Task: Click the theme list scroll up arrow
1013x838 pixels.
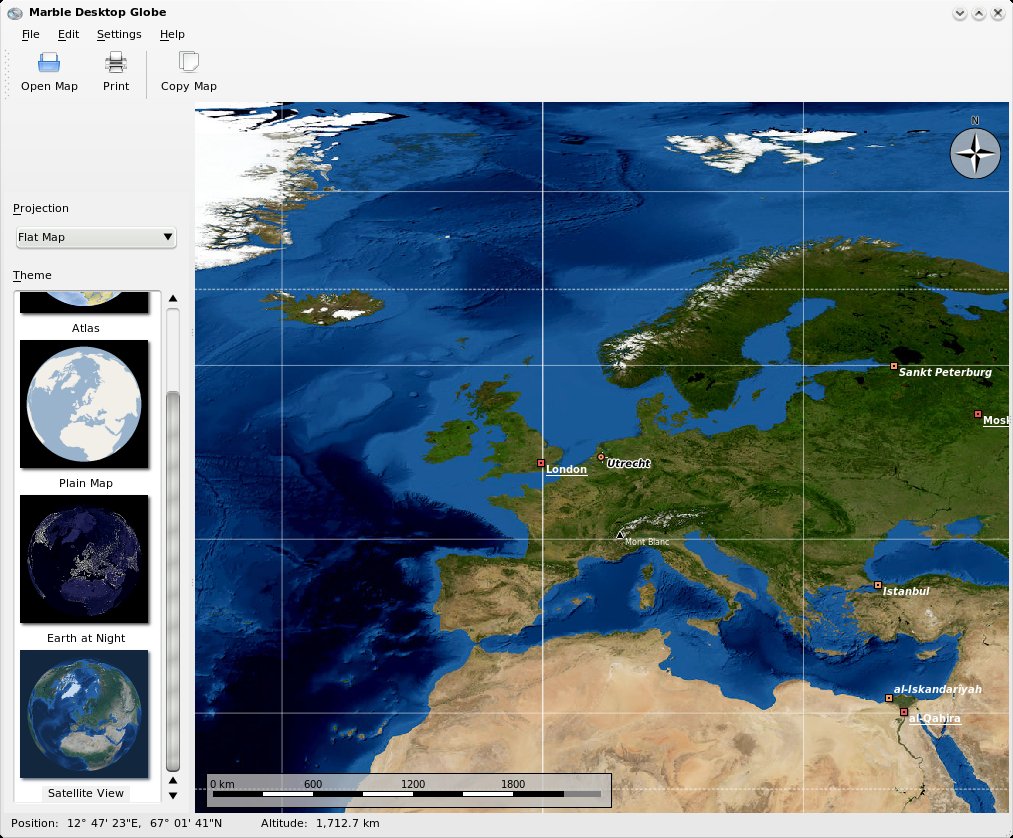Action: [172, 299]
